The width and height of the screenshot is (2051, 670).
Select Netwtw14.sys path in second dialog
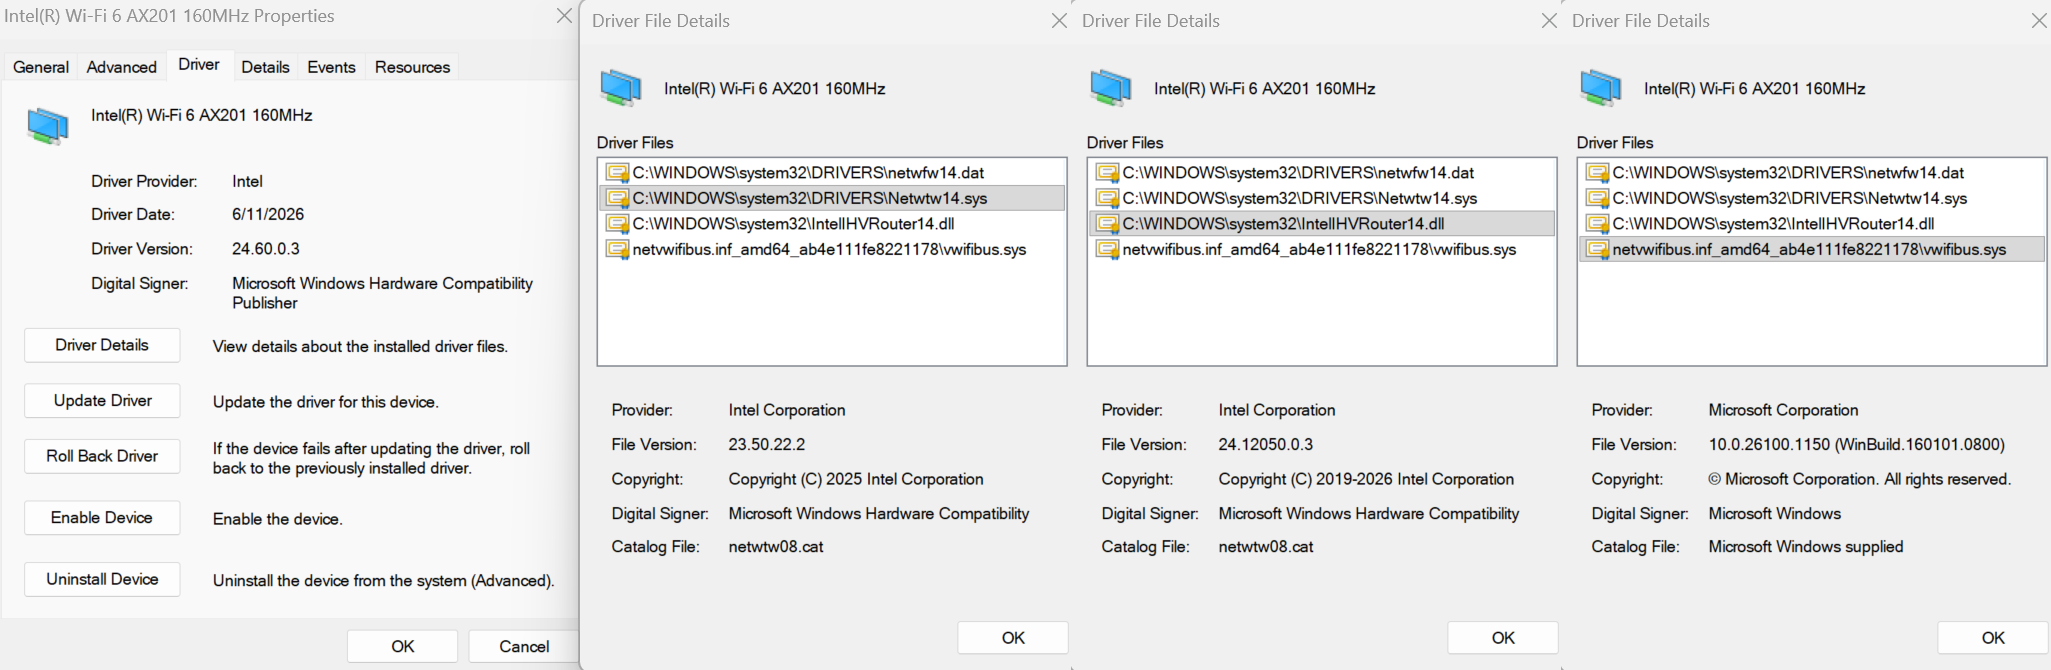point(1300,198)
